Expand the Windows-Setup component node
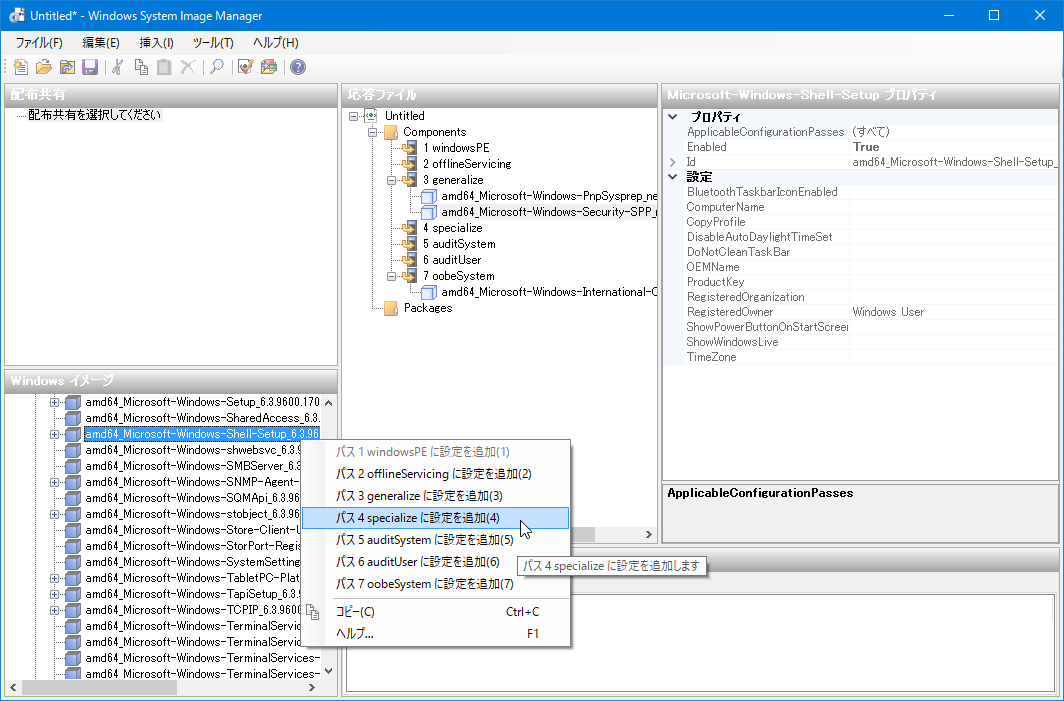 pos(54,402)
